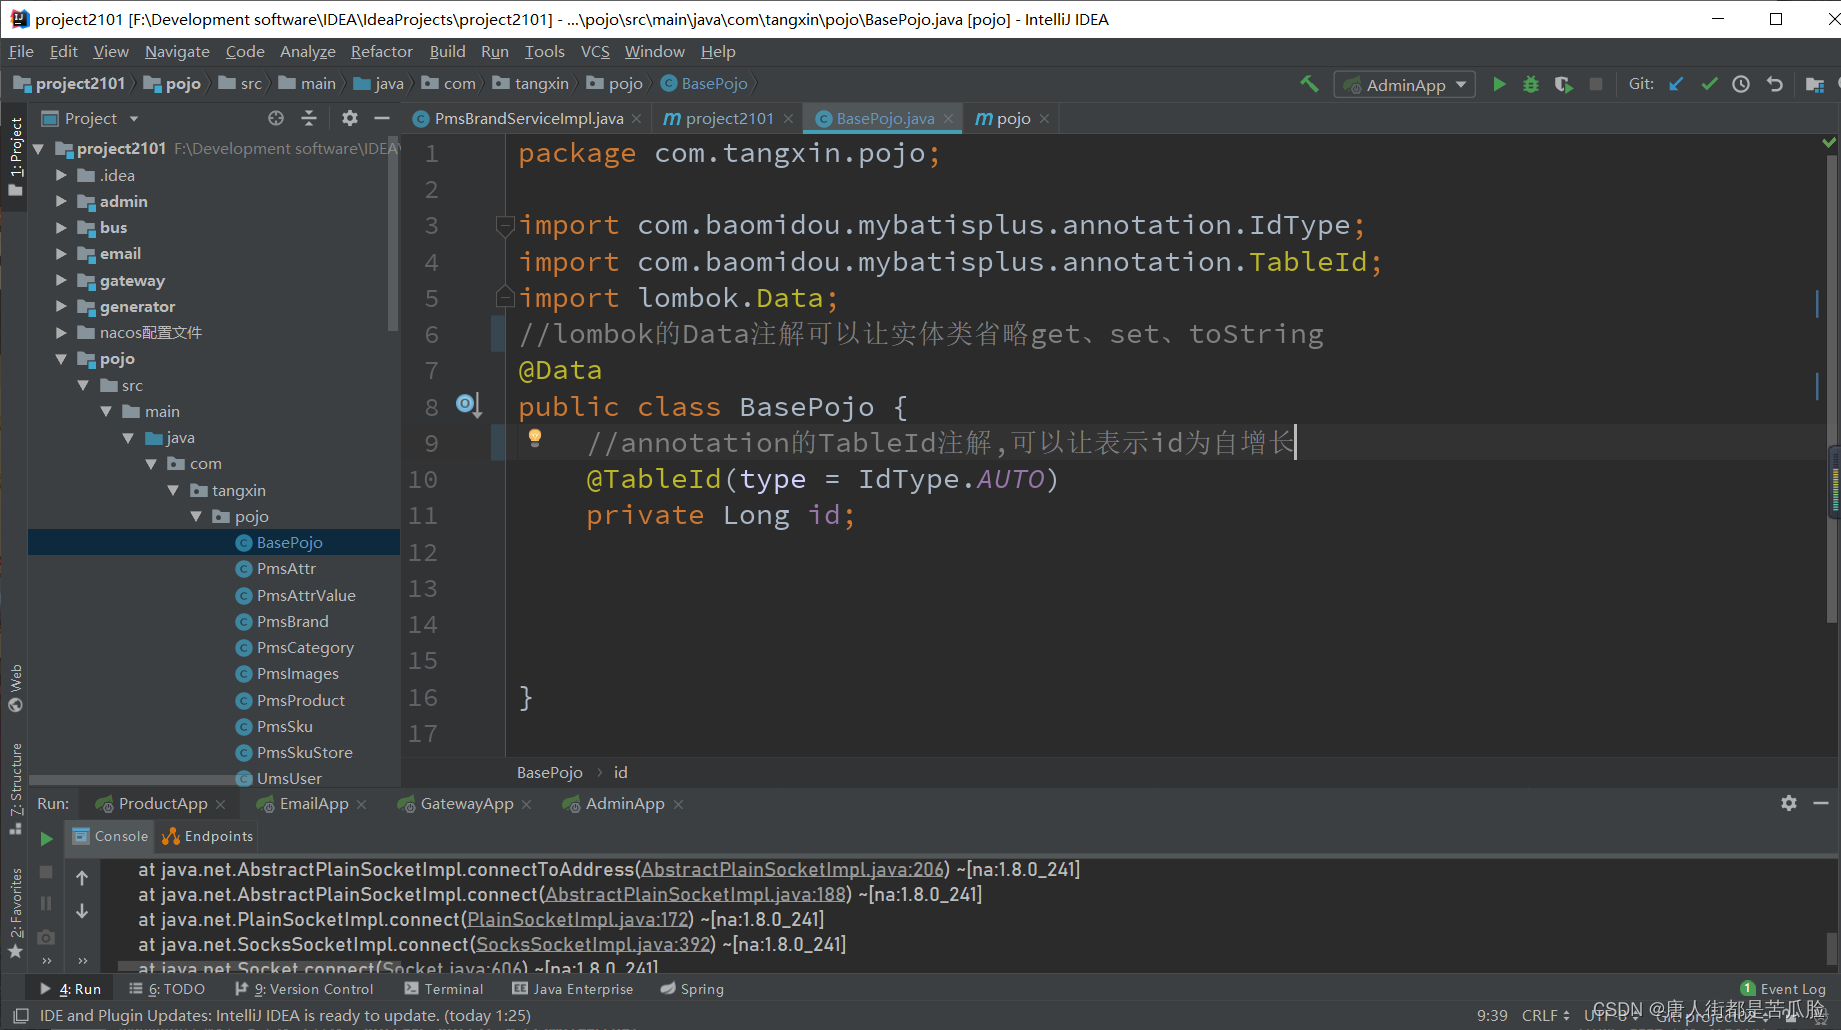Switch to PmsBrandServiceImpl.java editor tab
The width and height of the screenshot is (1841, 1030).
pyautogui.click(x=528, y=118)
